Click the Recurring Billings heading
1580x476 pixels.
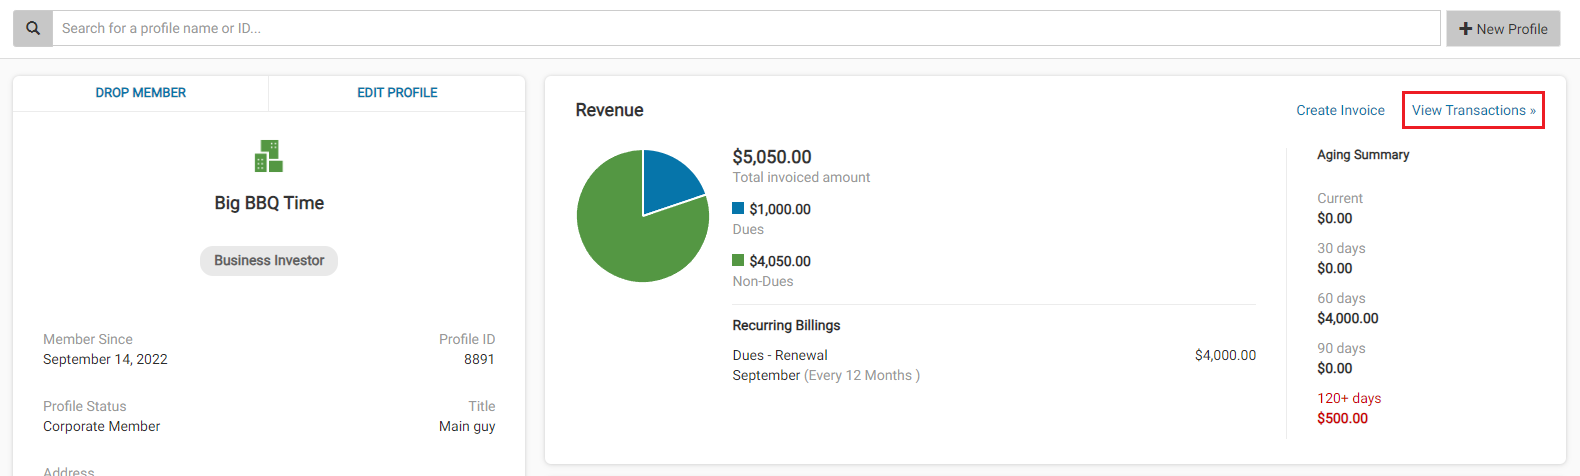pos(786,325)
